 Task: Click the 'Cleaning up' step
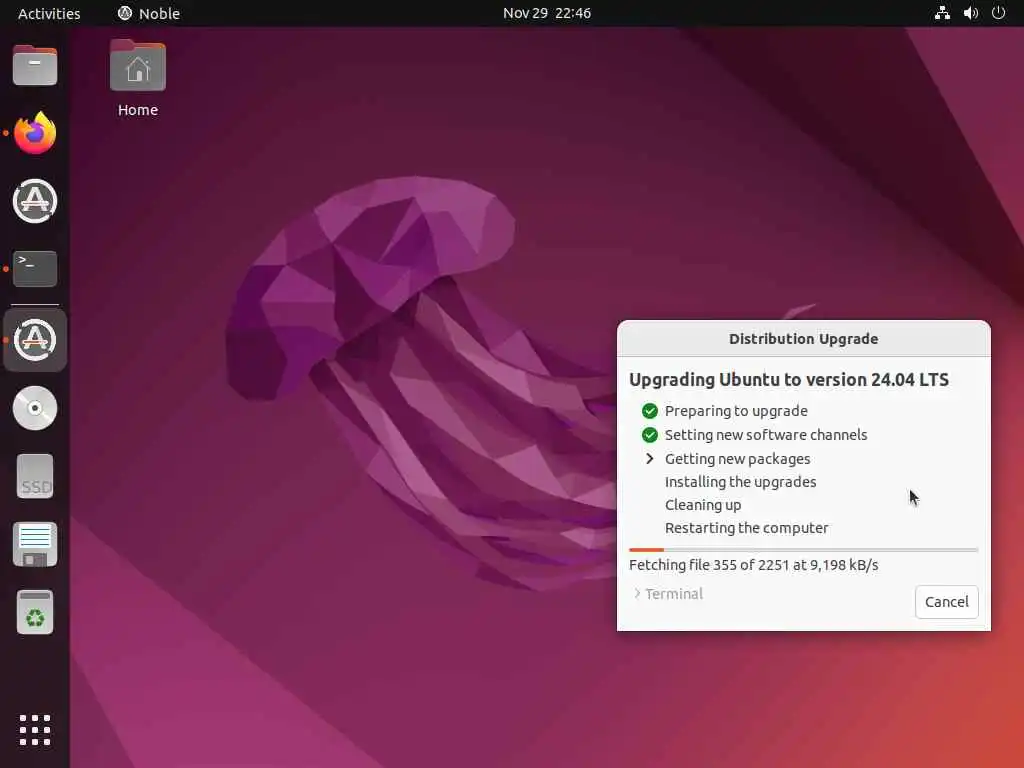703,505
